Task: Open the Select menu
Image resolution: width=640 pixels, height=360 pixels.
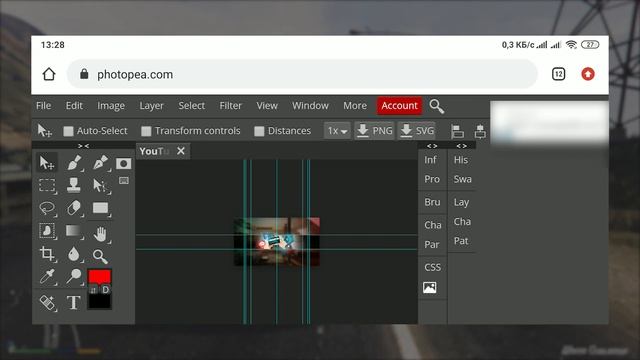Action: tap(191, 106)
